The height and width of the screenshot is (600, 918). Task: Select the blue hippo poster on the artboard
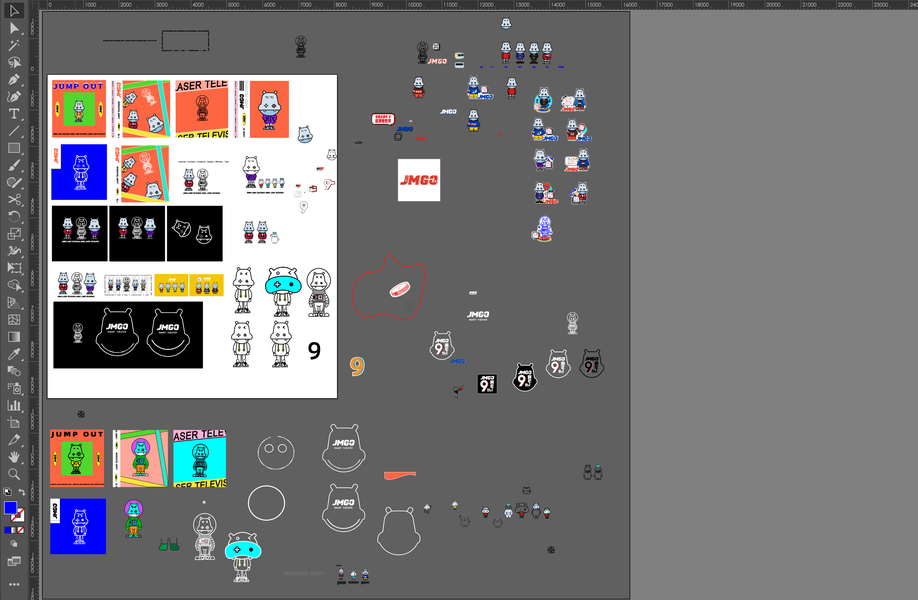click(x=79, y=172)
